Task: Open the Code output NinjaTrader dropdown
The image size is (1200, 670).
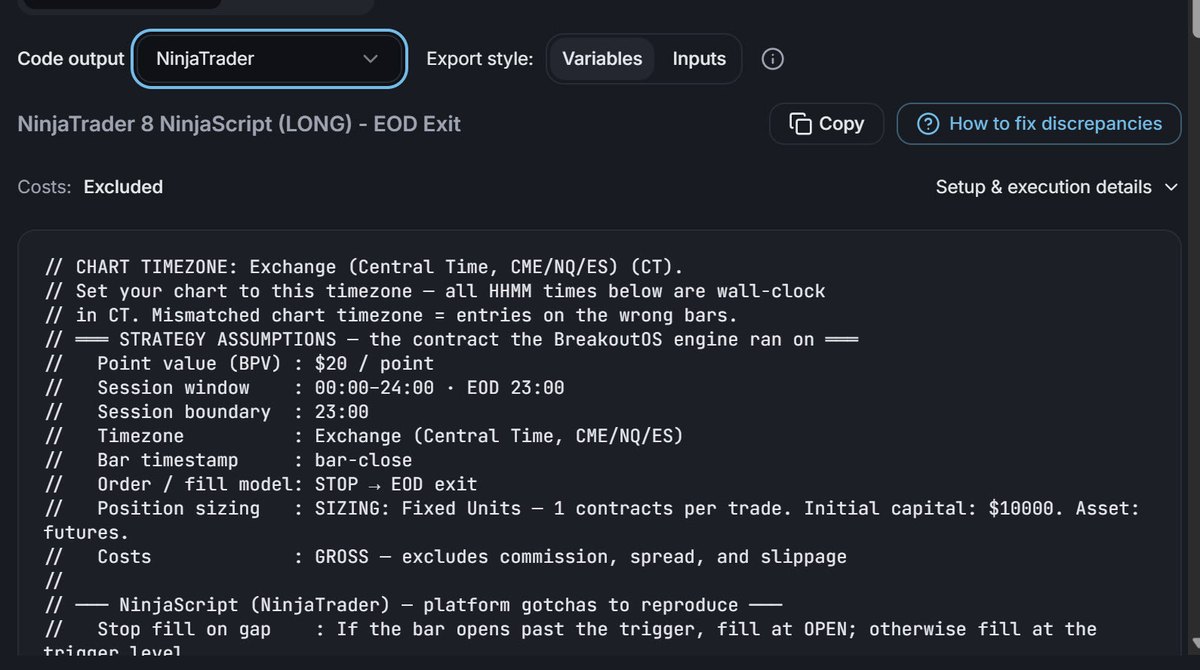Action: tap(268, 59)
